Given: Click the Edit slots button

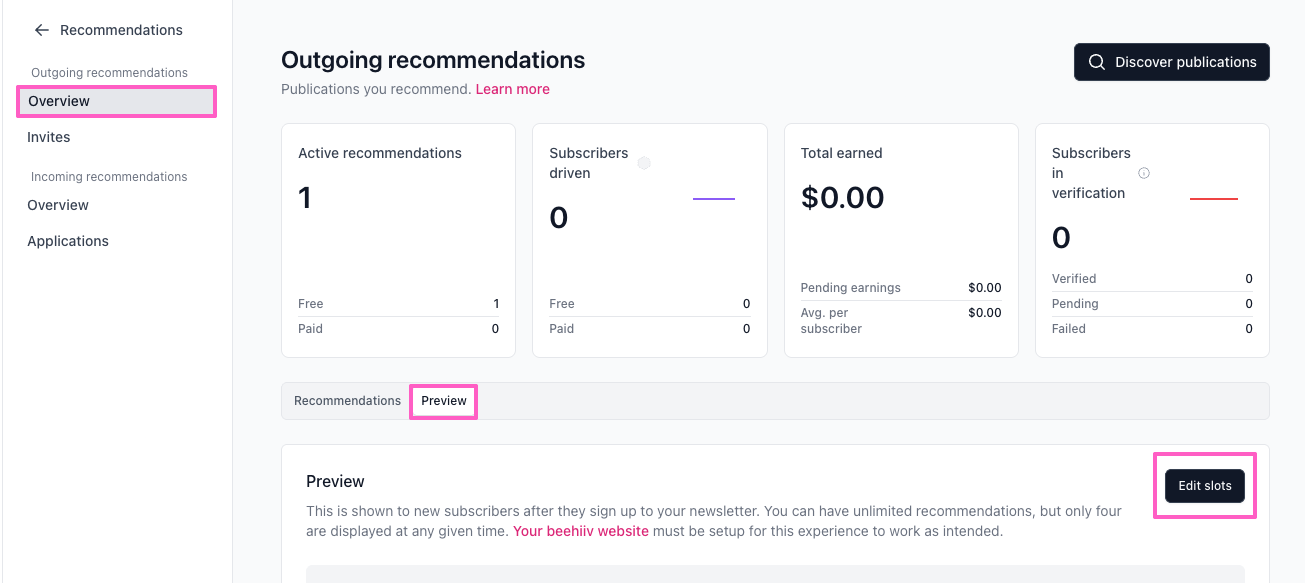Looking at the screenshot, I should (x=1205, y=486).
